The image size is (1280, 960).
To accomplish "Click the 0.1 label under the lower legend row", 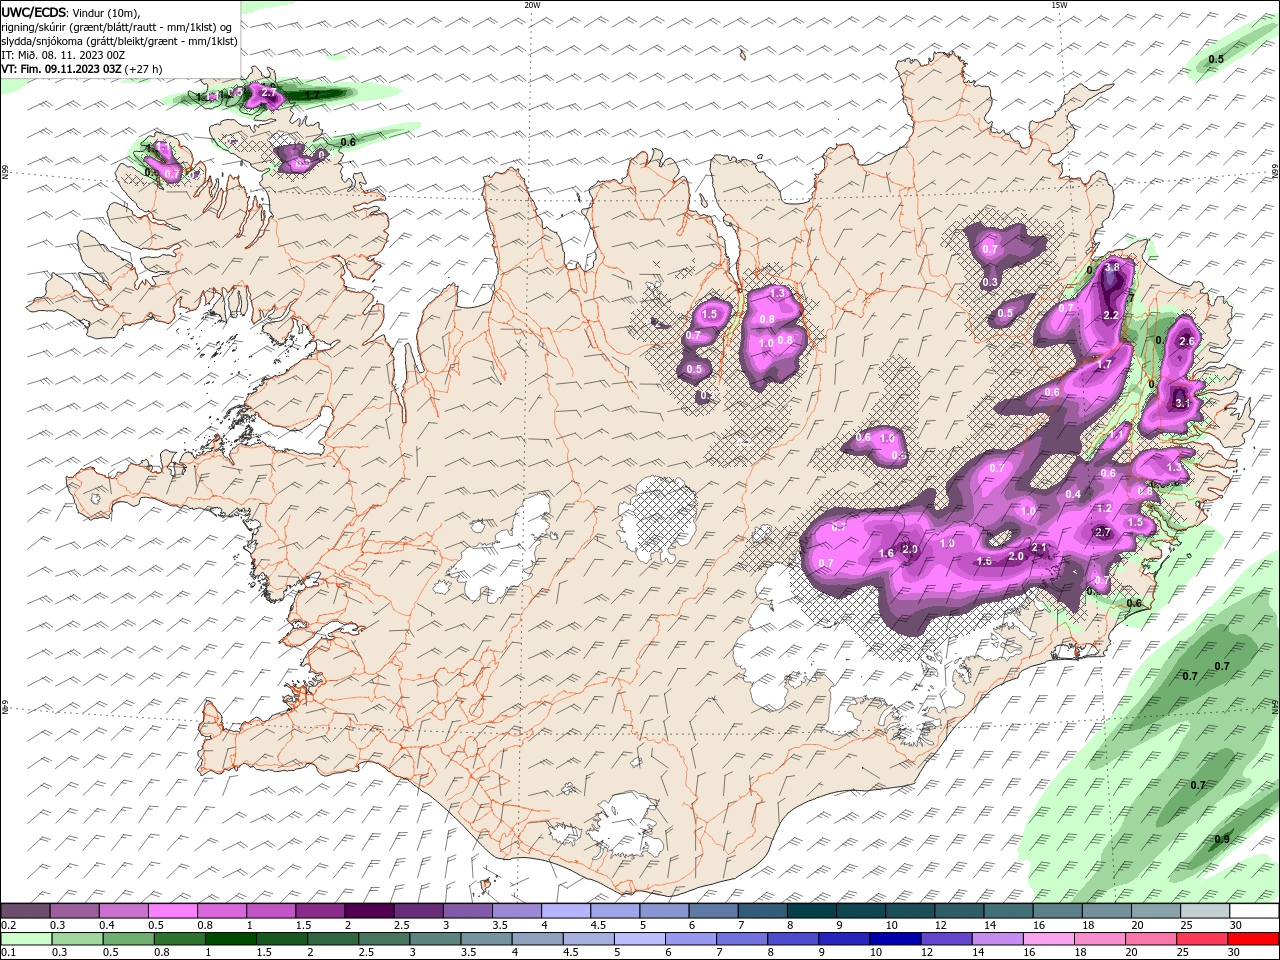I will click(x=9, y=953).
